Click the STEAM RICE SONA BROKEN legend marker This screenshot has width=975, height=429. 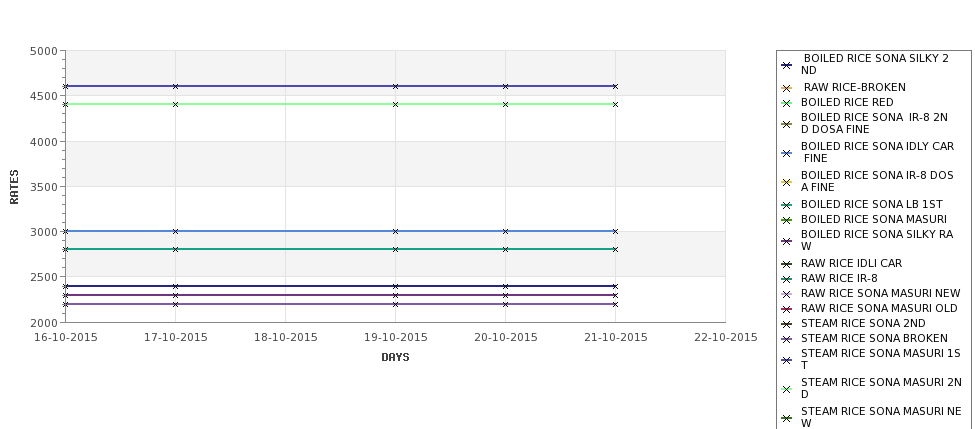click(x=786, y=339)
